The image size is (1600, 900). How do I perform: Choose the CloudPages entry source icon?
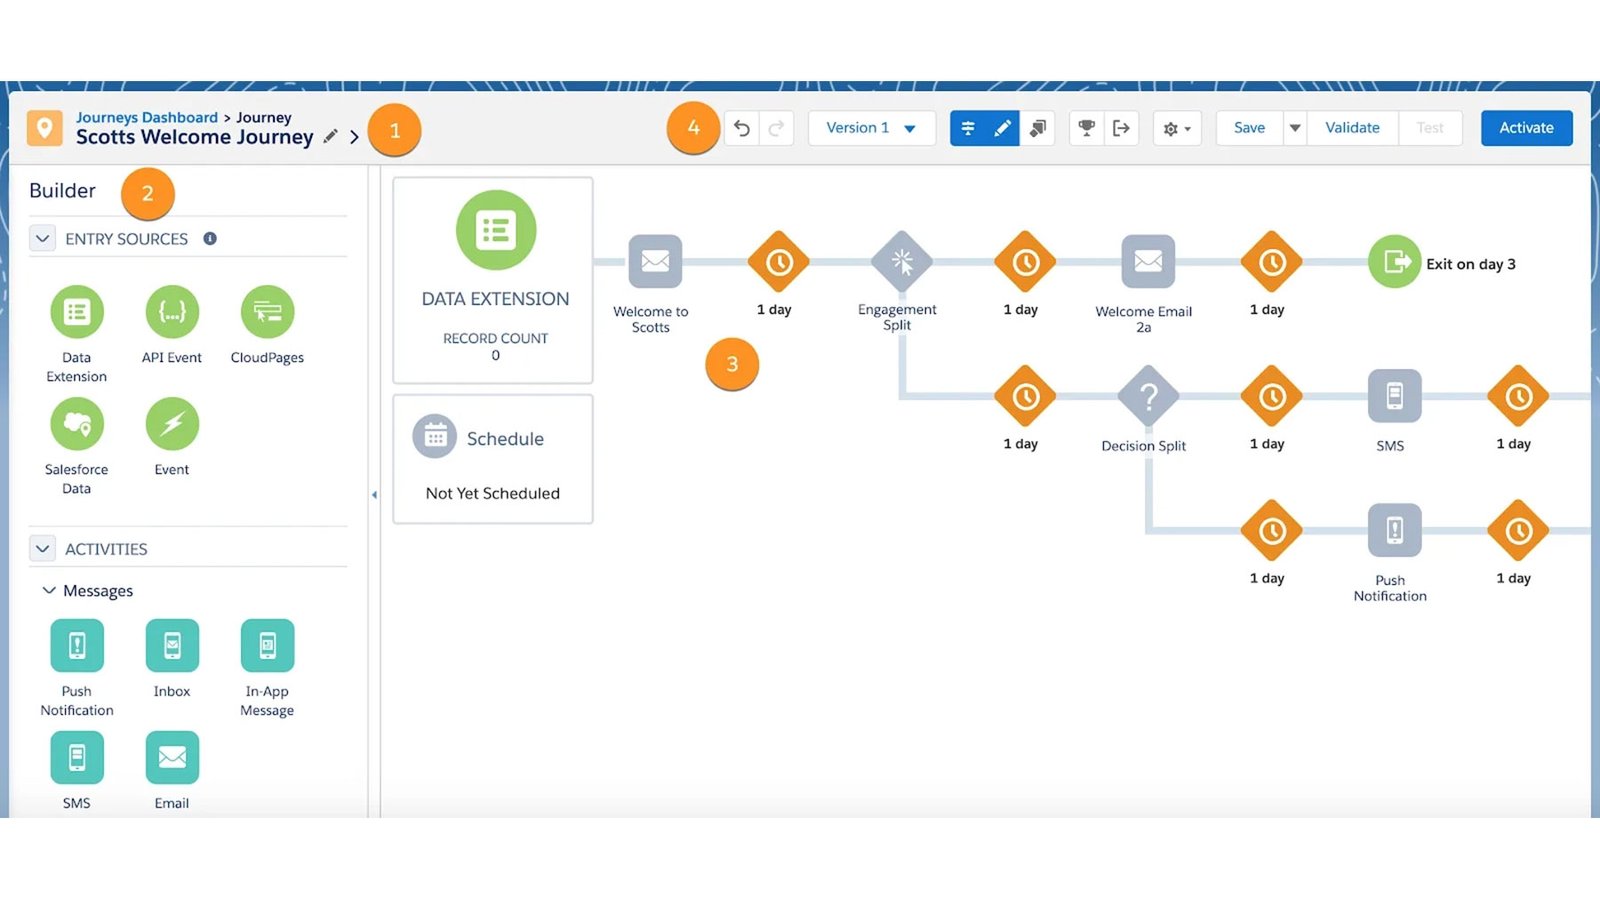[x=267, y=312]
